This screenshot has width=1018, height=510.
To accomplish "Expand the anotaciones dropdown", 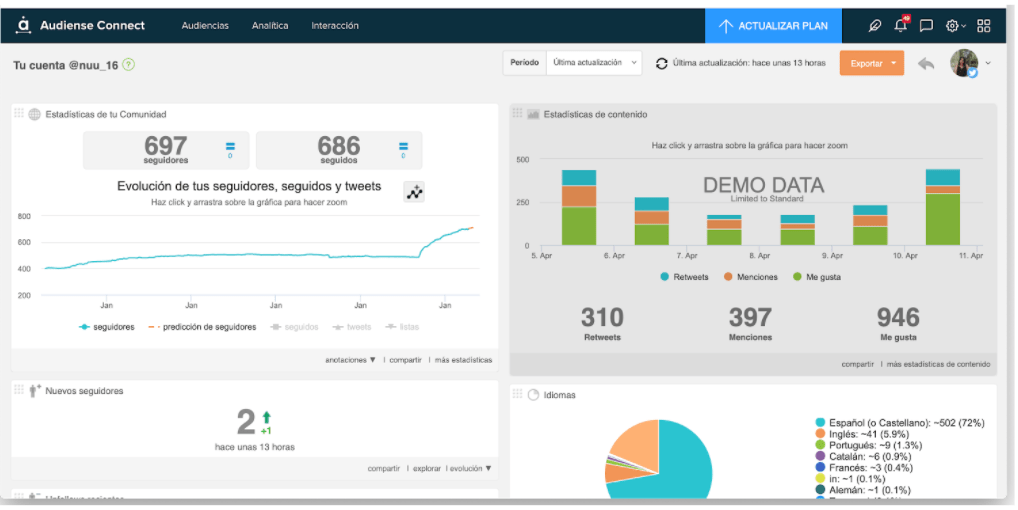I will [350, 360].
